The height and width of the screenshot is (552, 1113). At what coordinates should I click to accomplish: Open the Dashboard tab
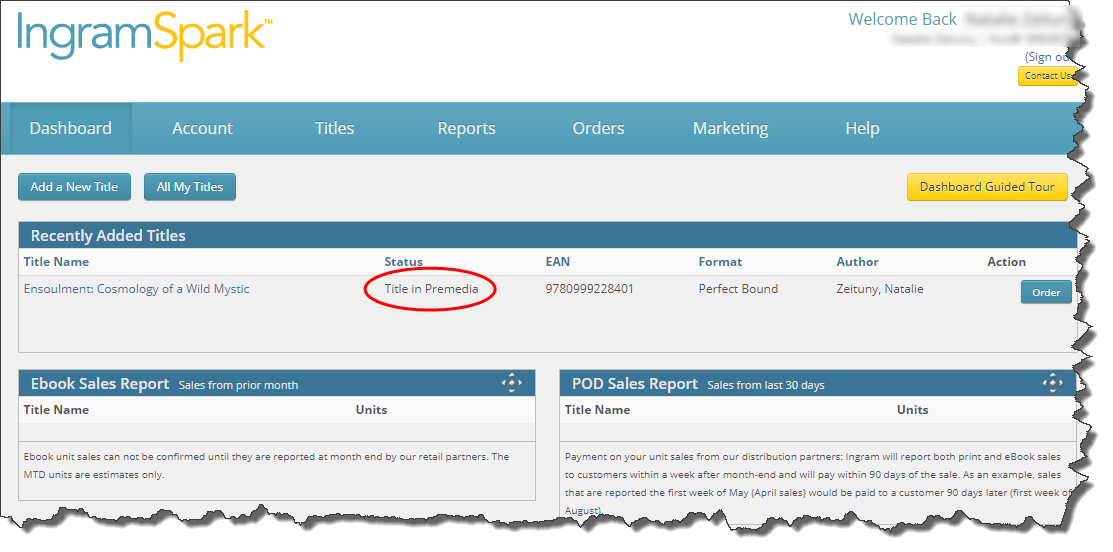tap(70, 128)
